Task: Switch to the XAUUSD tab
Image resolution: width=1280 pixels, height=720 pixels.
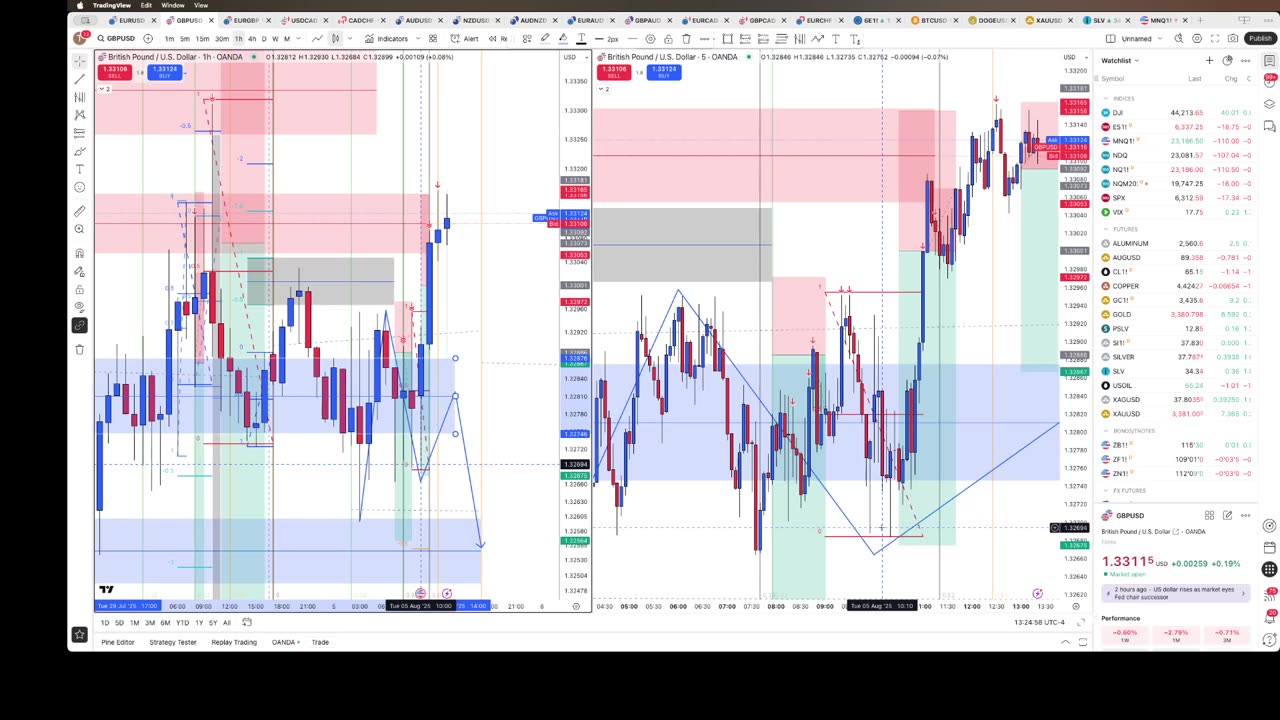Action: click(1048, 21)
